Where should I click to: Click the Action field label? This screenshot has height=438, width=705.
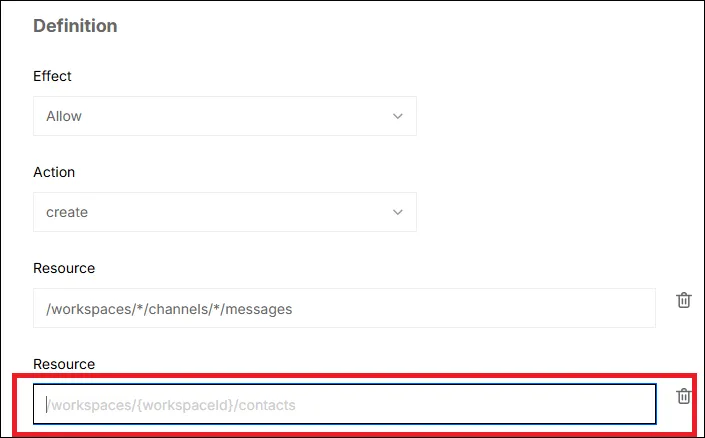(x=54, y=172)
